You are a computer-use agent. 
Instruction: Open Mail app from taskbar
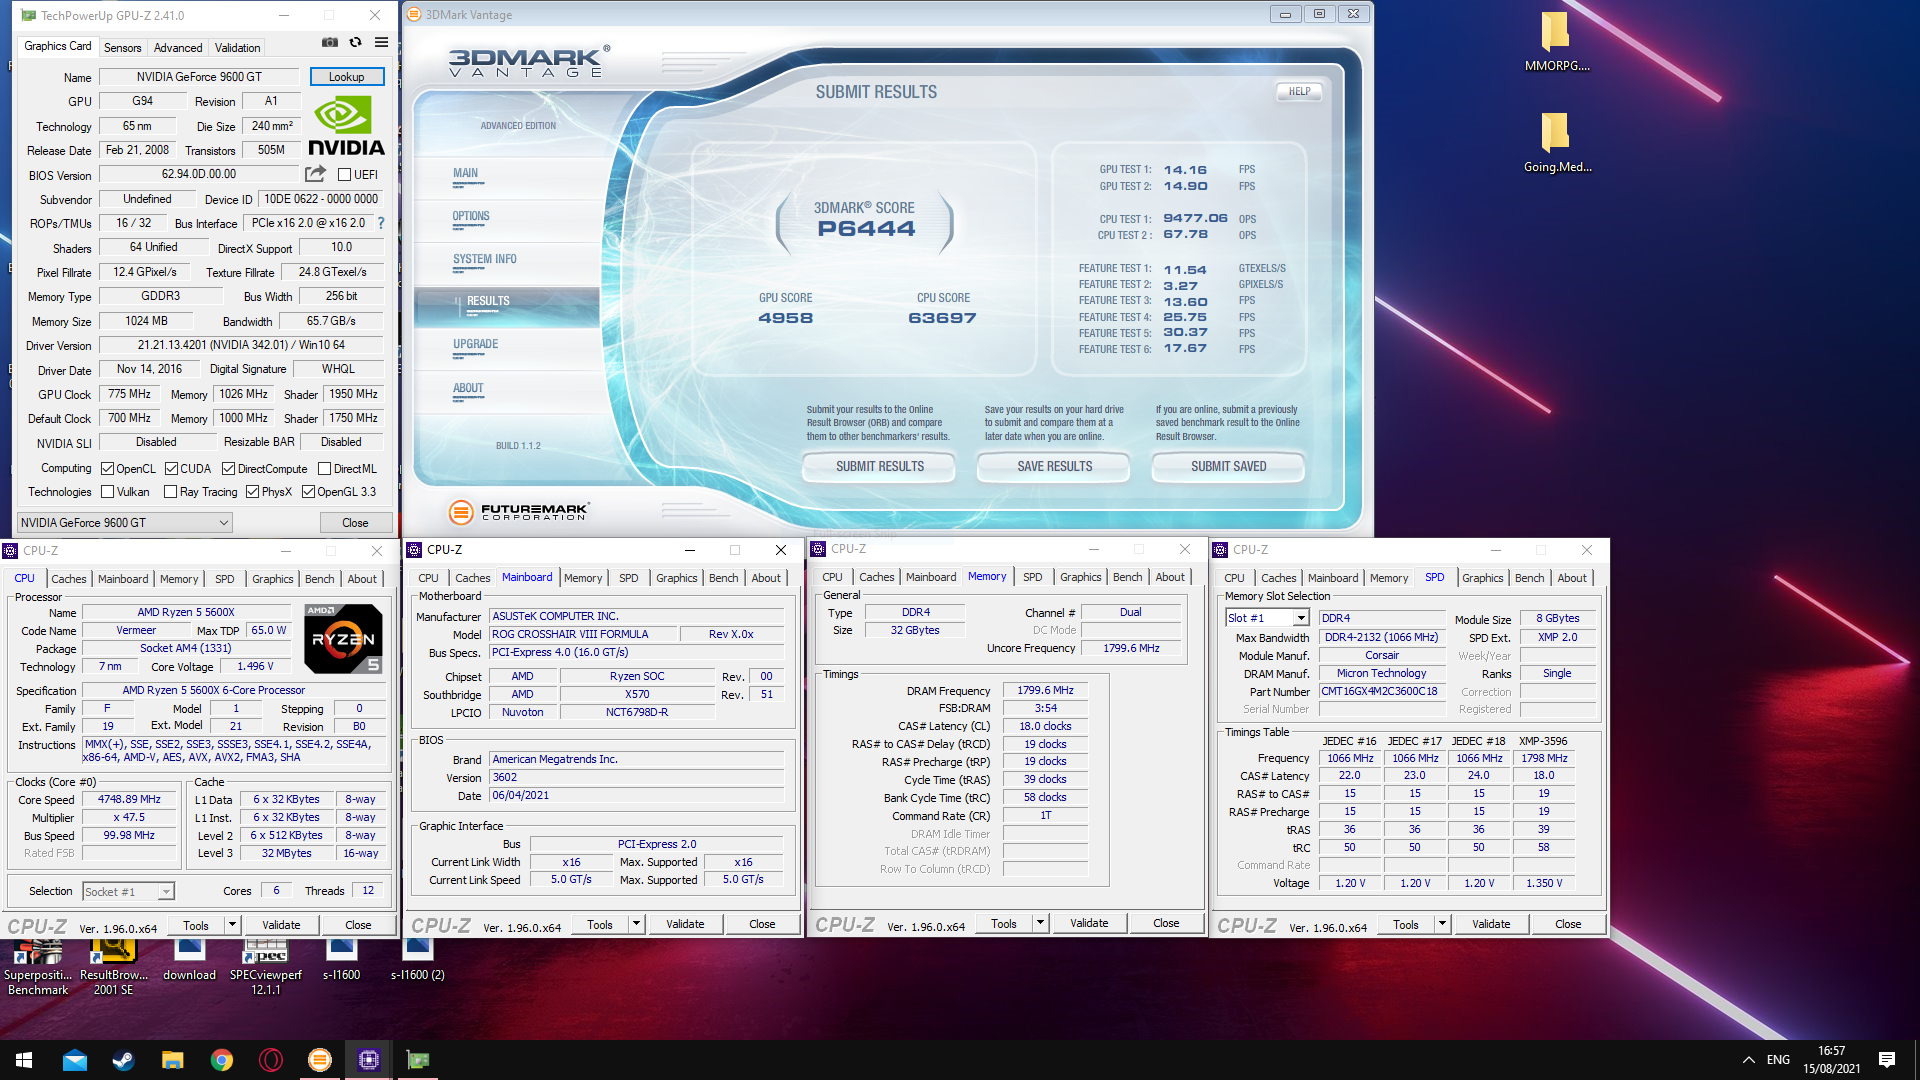(74, 1060)
